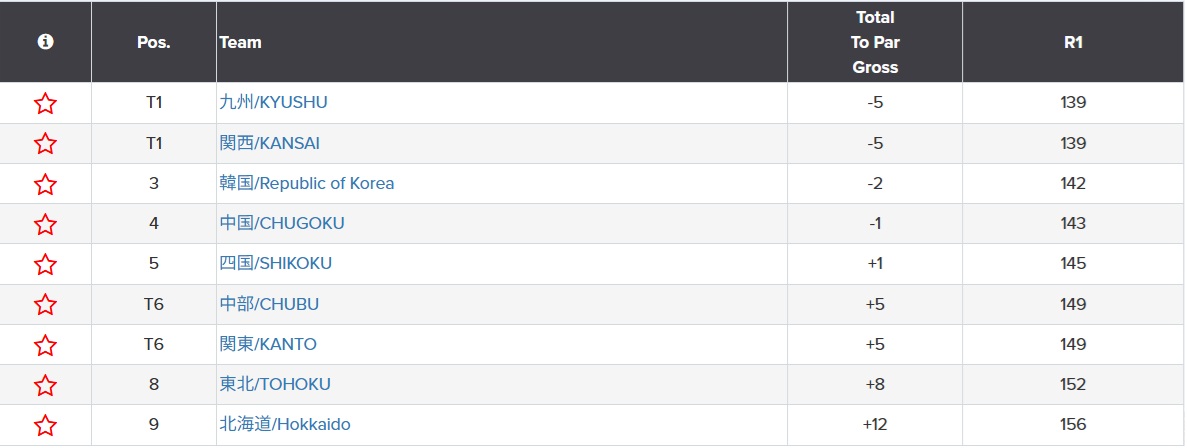Click the R1 column header

[1073, 42]
